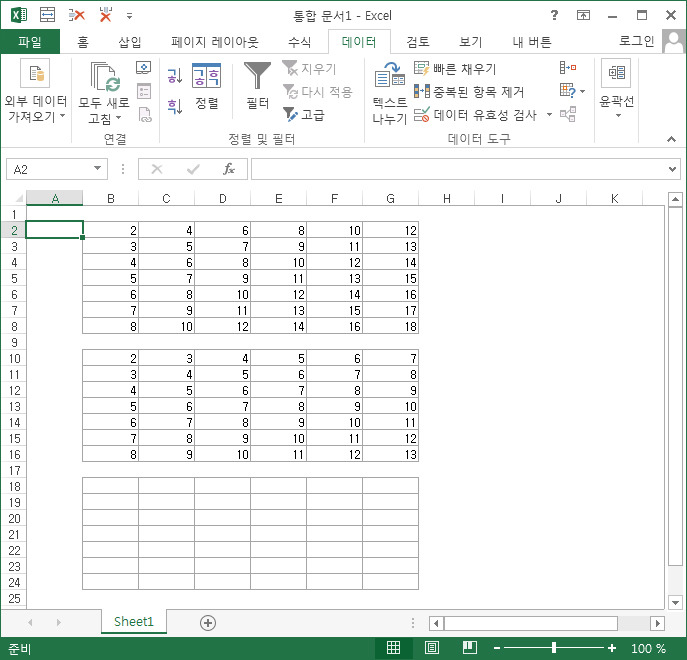Screen dimensions: 687x660
Task: Expand the What-If Analysis dropdown arrow
Action: pos(582,92)
